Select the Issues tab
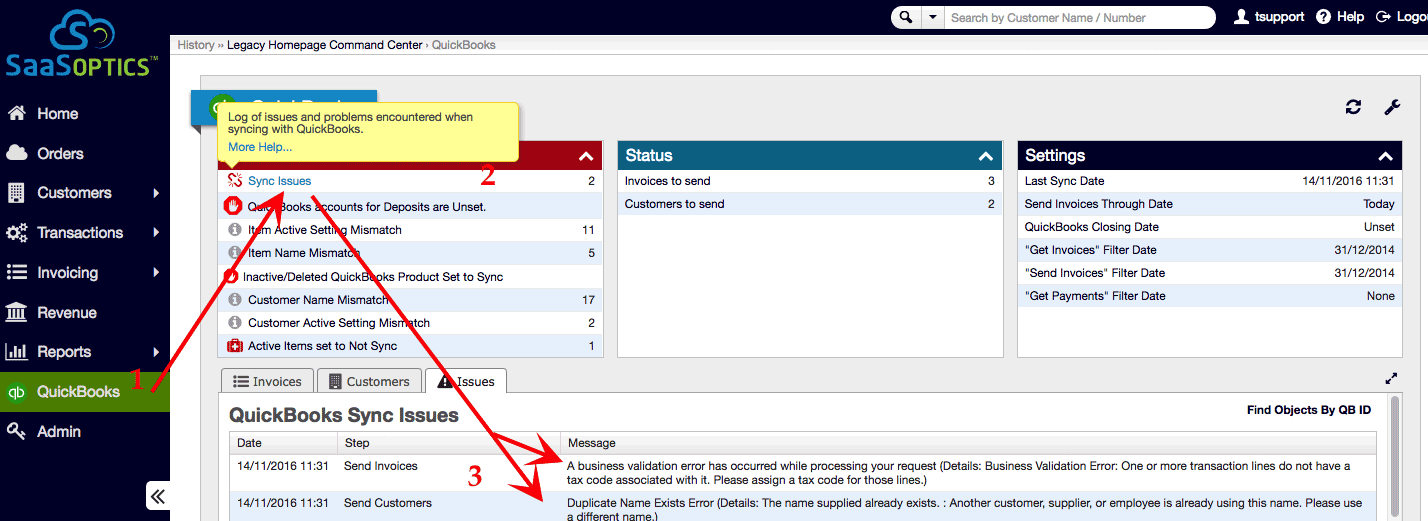 [466, 381]
